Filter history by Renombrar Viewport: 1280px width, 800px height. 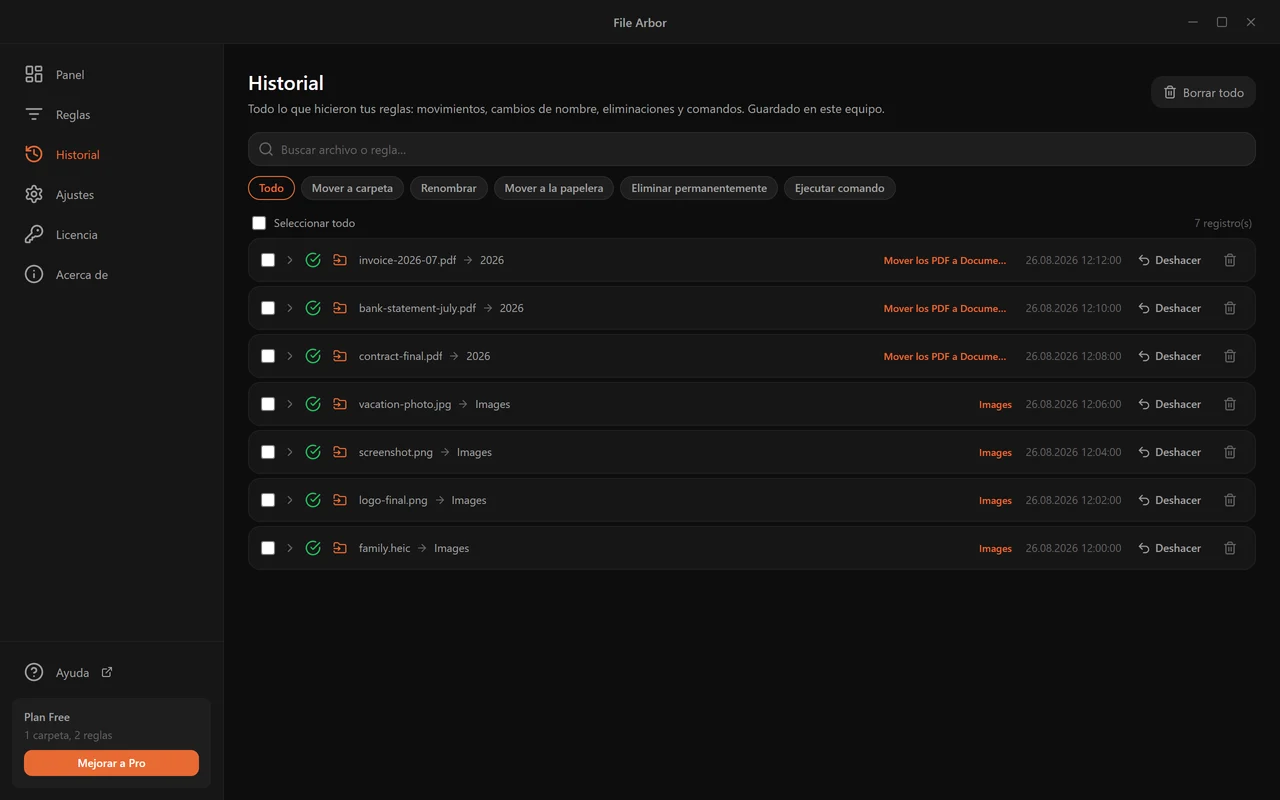449,188
